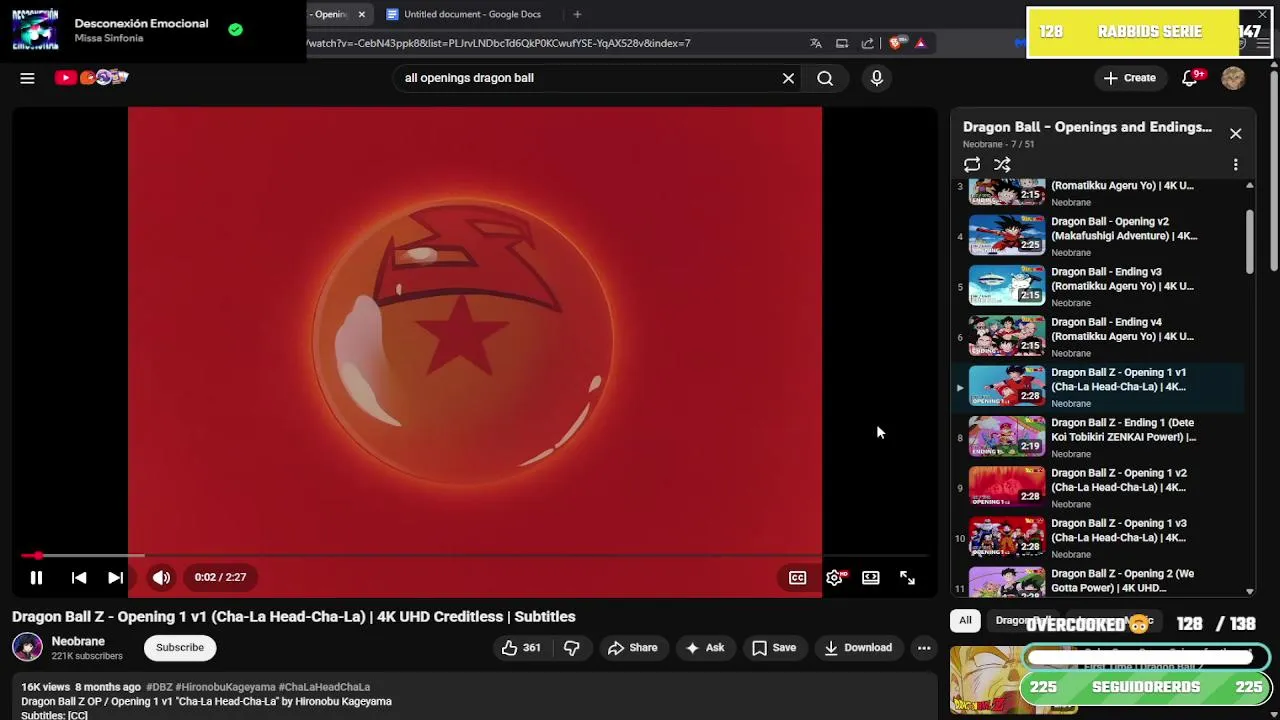Mute the video volume
The width and height of the screenshot is (1280, 720).
pos(161,577)
